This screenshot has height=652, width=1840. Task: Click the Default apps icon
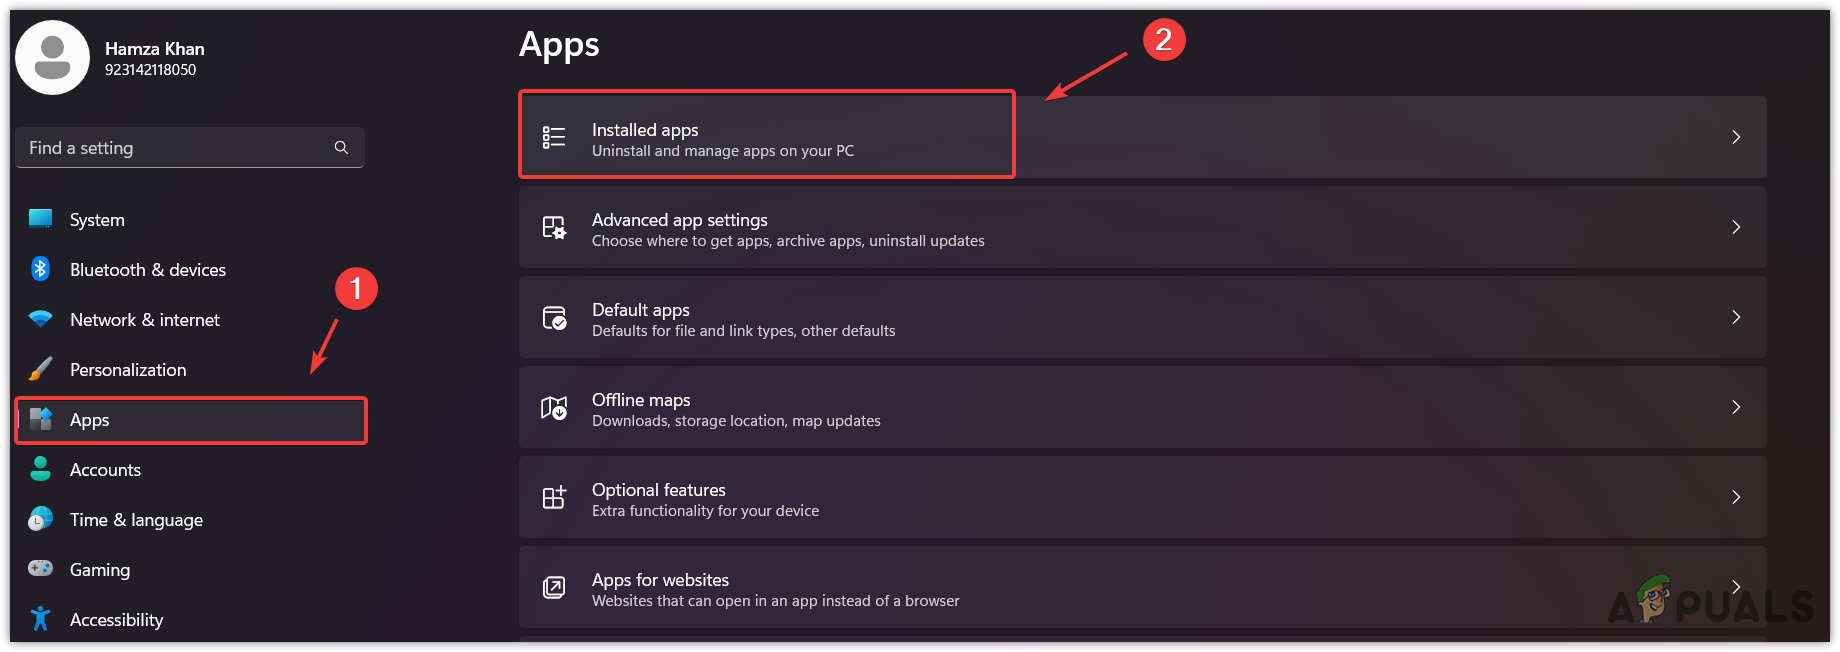(554, 318)
